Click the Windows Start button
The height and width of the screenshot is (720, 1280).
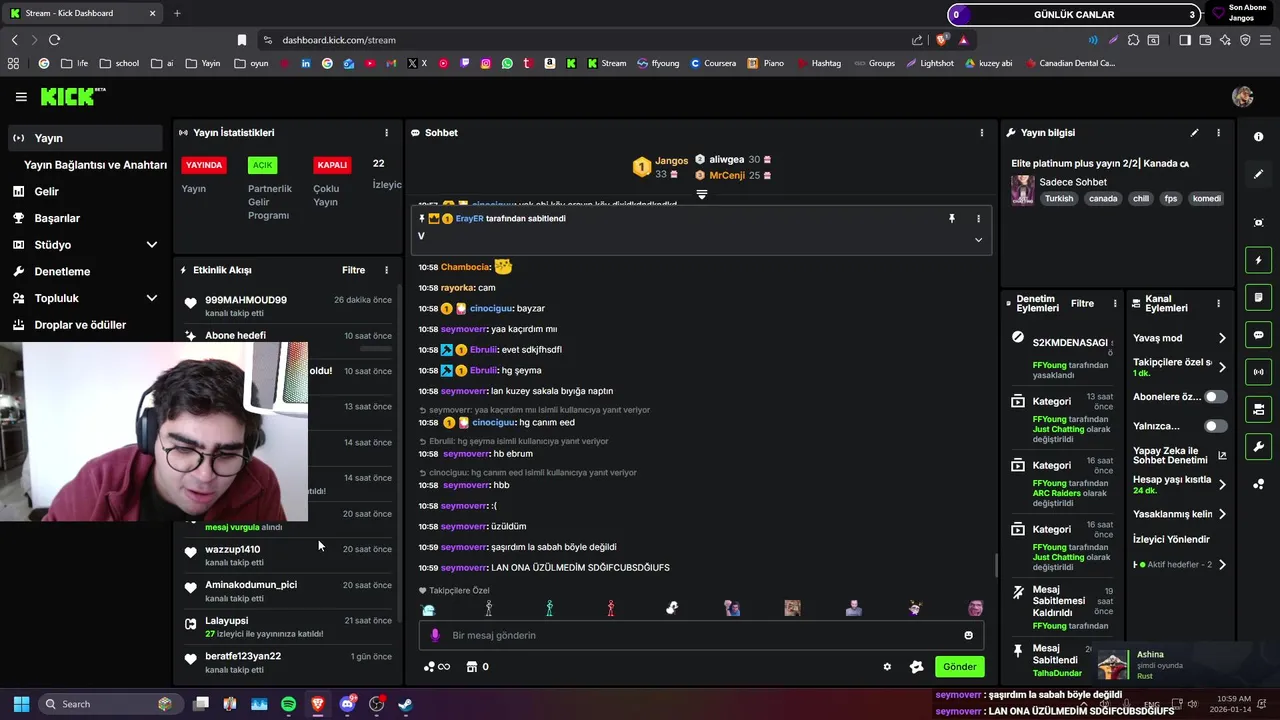click(21, 704)
